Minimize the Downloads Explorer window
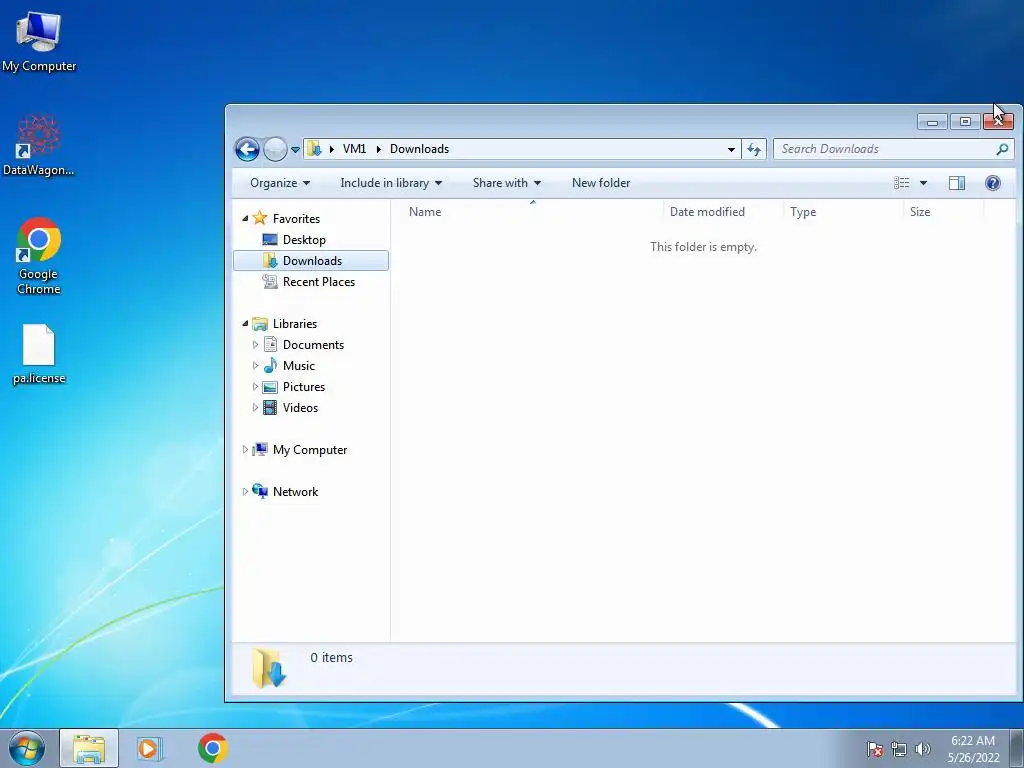The width and height of the screenshot is (1024, 768). coord(932,121)
